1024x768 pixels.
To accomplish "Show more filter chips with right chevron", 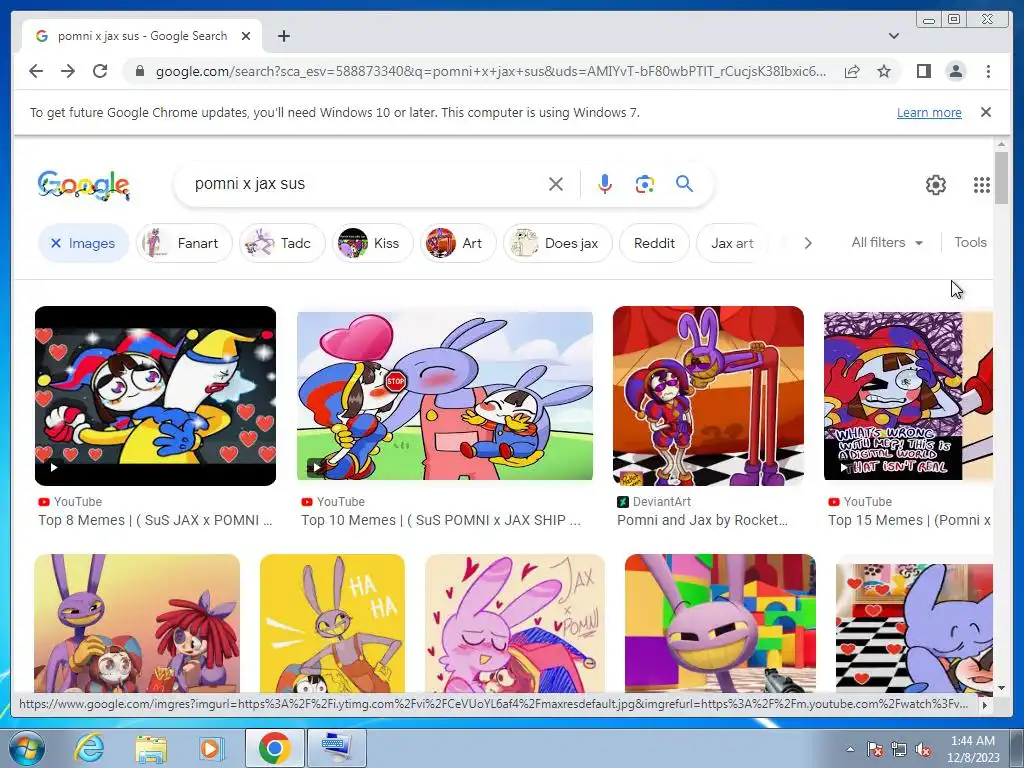I will pos(808,243).
